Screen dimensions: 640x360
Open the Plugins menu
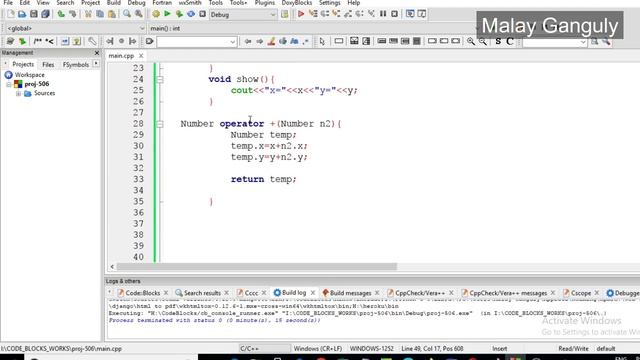(264, 3)
